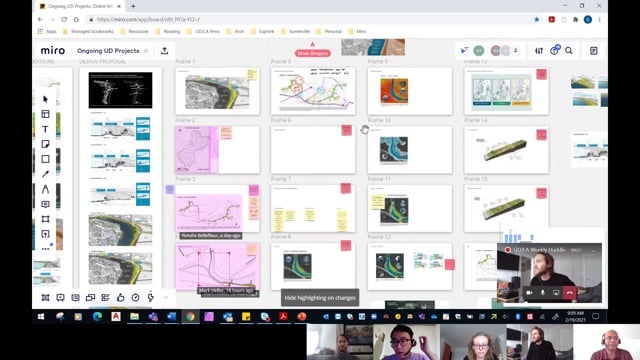Select the Frame 1 map thumbnail

[217, 92]
